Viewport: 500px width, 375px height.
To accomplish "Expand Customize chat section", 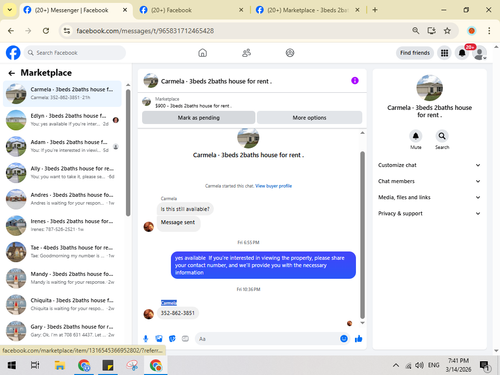I will pos(429,165).
